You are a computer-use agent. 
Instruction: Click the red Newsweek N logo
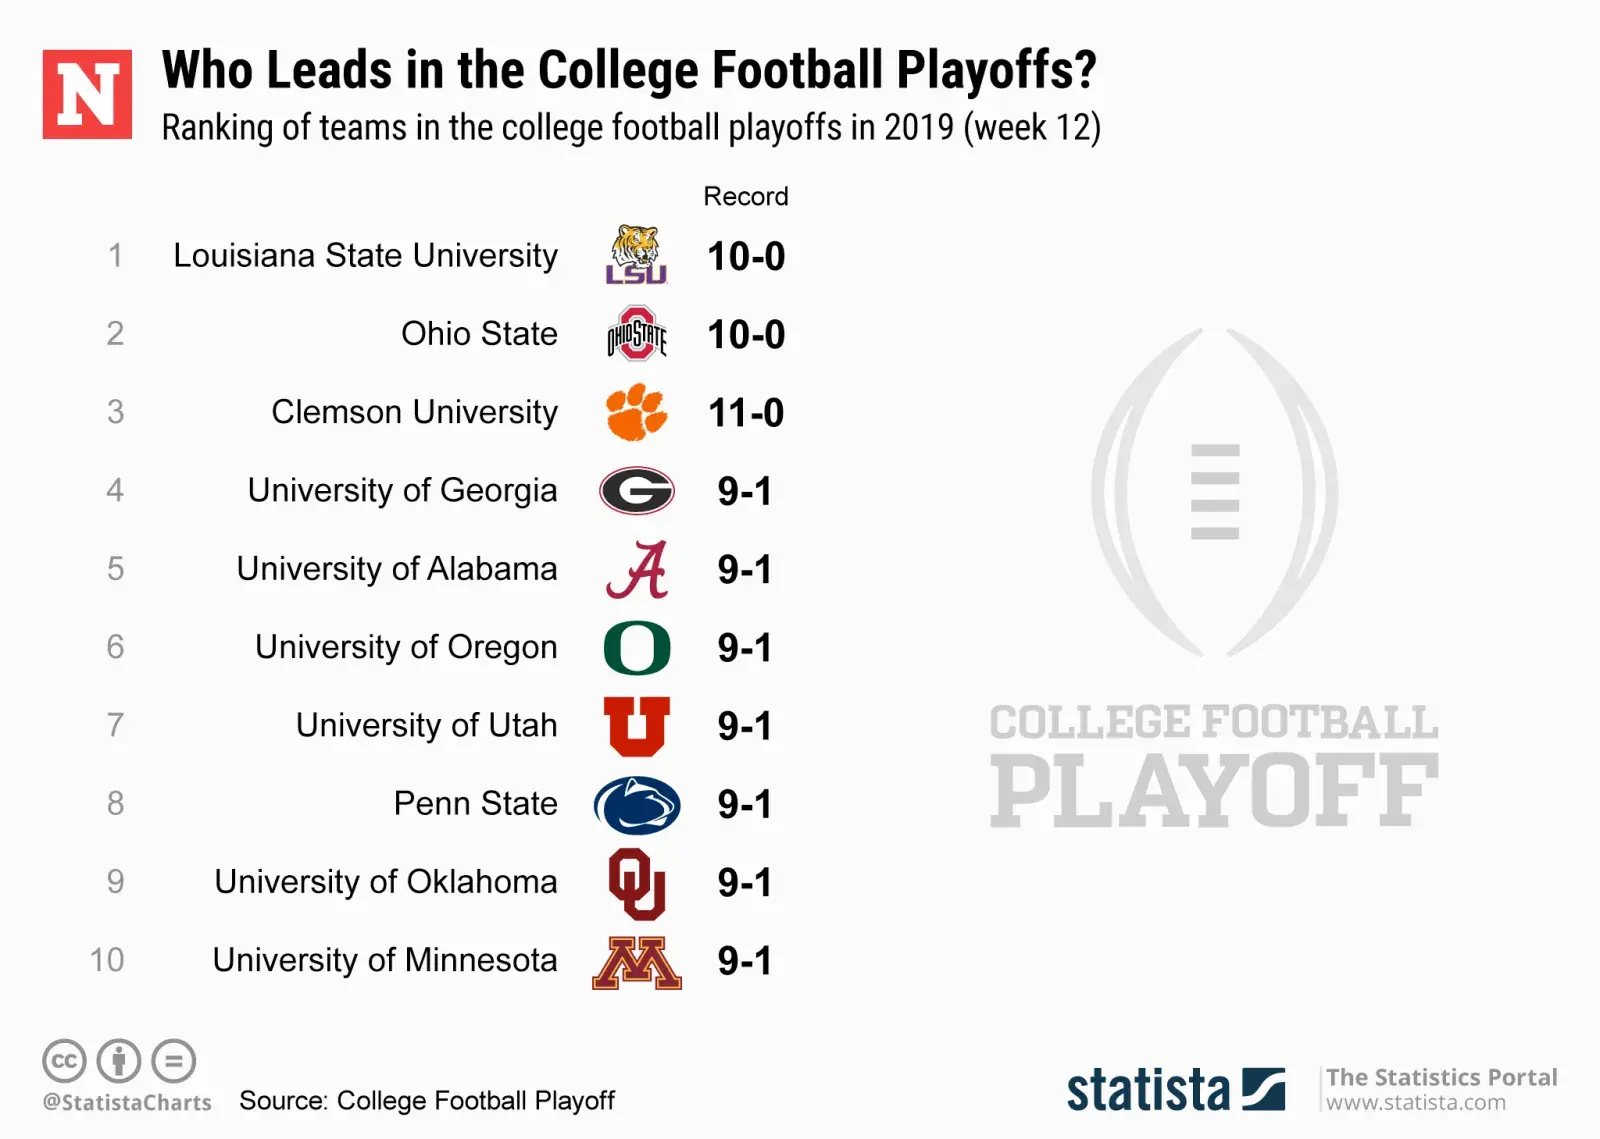87,94
